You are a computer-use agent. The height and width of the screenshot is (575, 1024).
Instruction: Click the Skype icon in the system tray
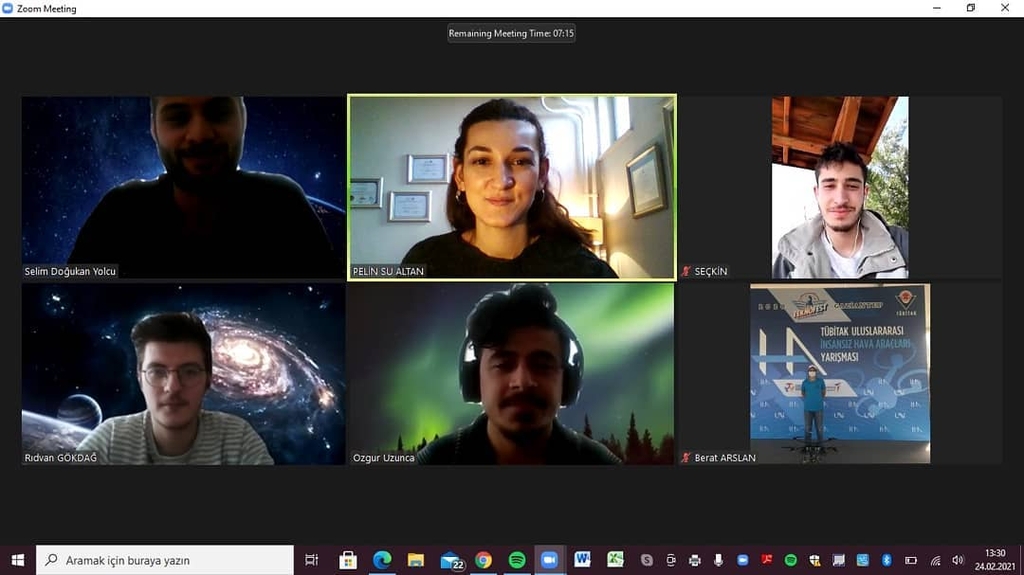pos(647,560)
